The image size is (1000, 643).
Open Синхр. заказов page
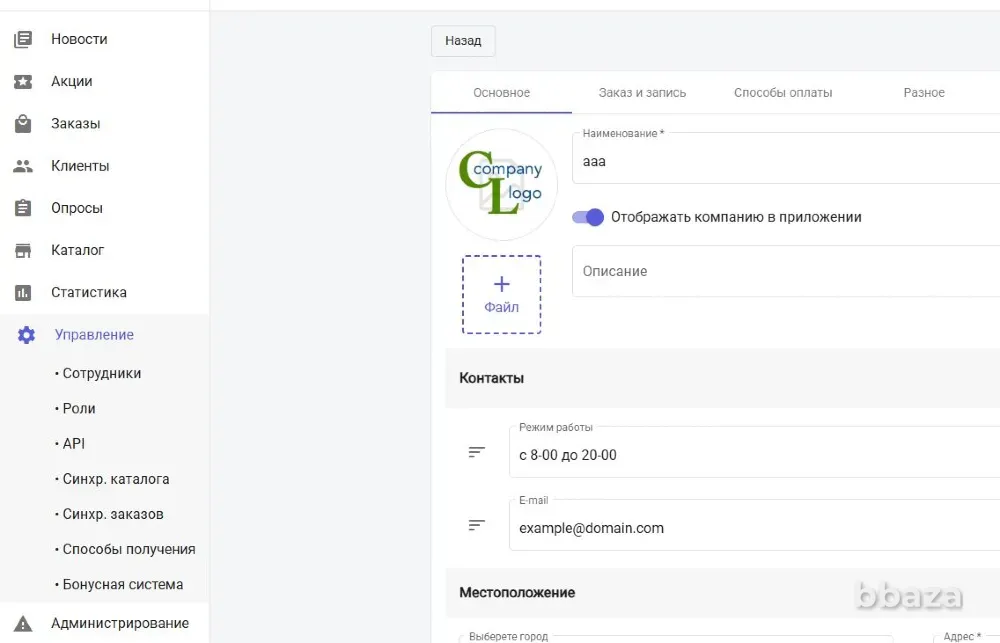pyautogui.click(x=113, y=514)
